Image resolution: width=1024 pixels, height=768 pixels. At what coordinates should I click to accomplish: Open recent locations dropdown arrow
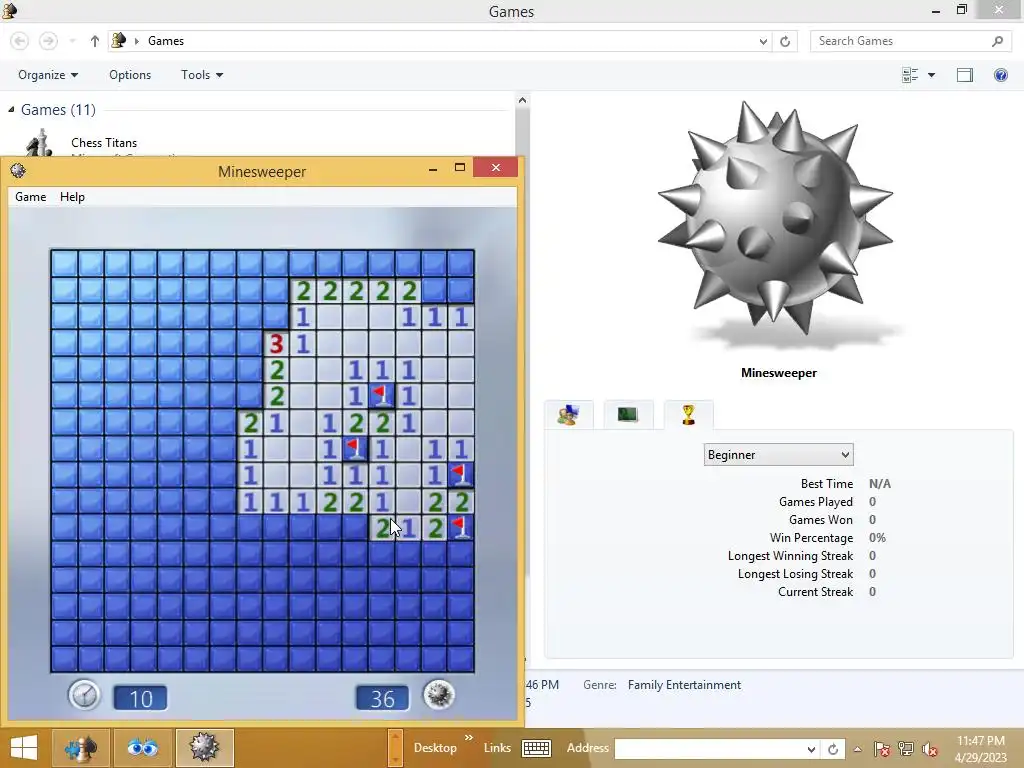72,41
